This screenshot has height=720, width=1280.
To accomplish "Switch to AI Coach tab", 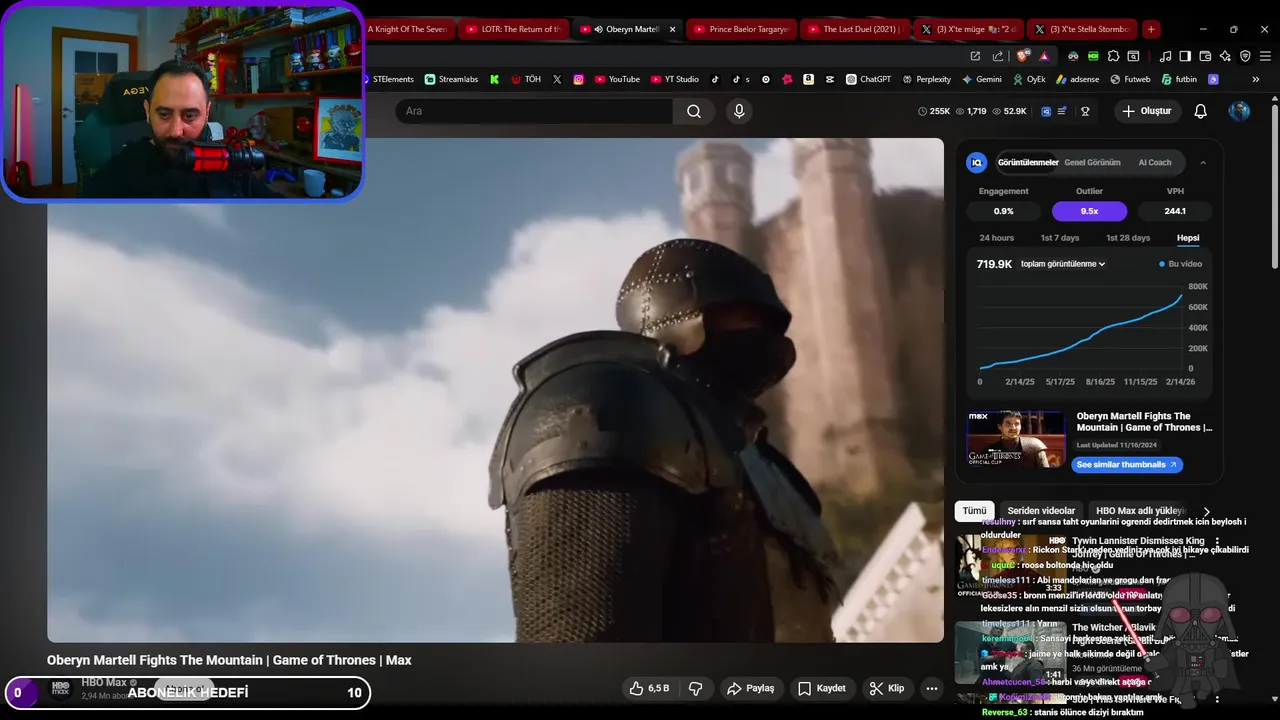I will [x=1154, y=162].
